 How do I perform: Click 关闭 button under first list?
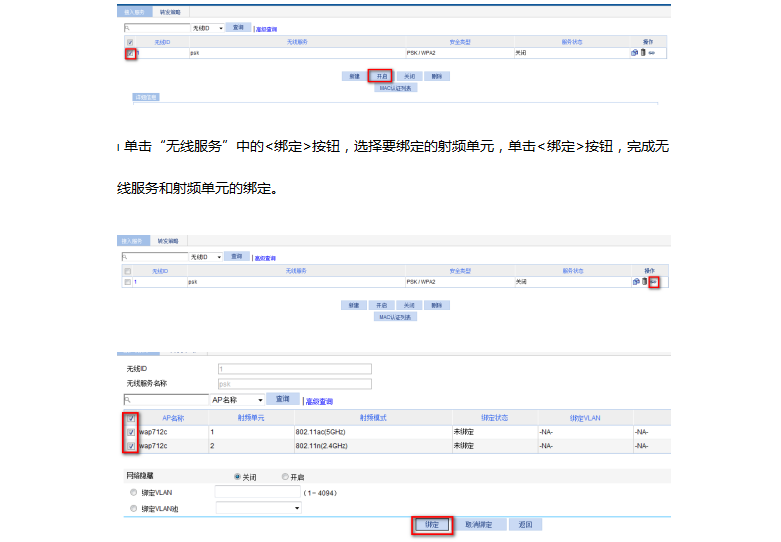[x=409, y=76]
